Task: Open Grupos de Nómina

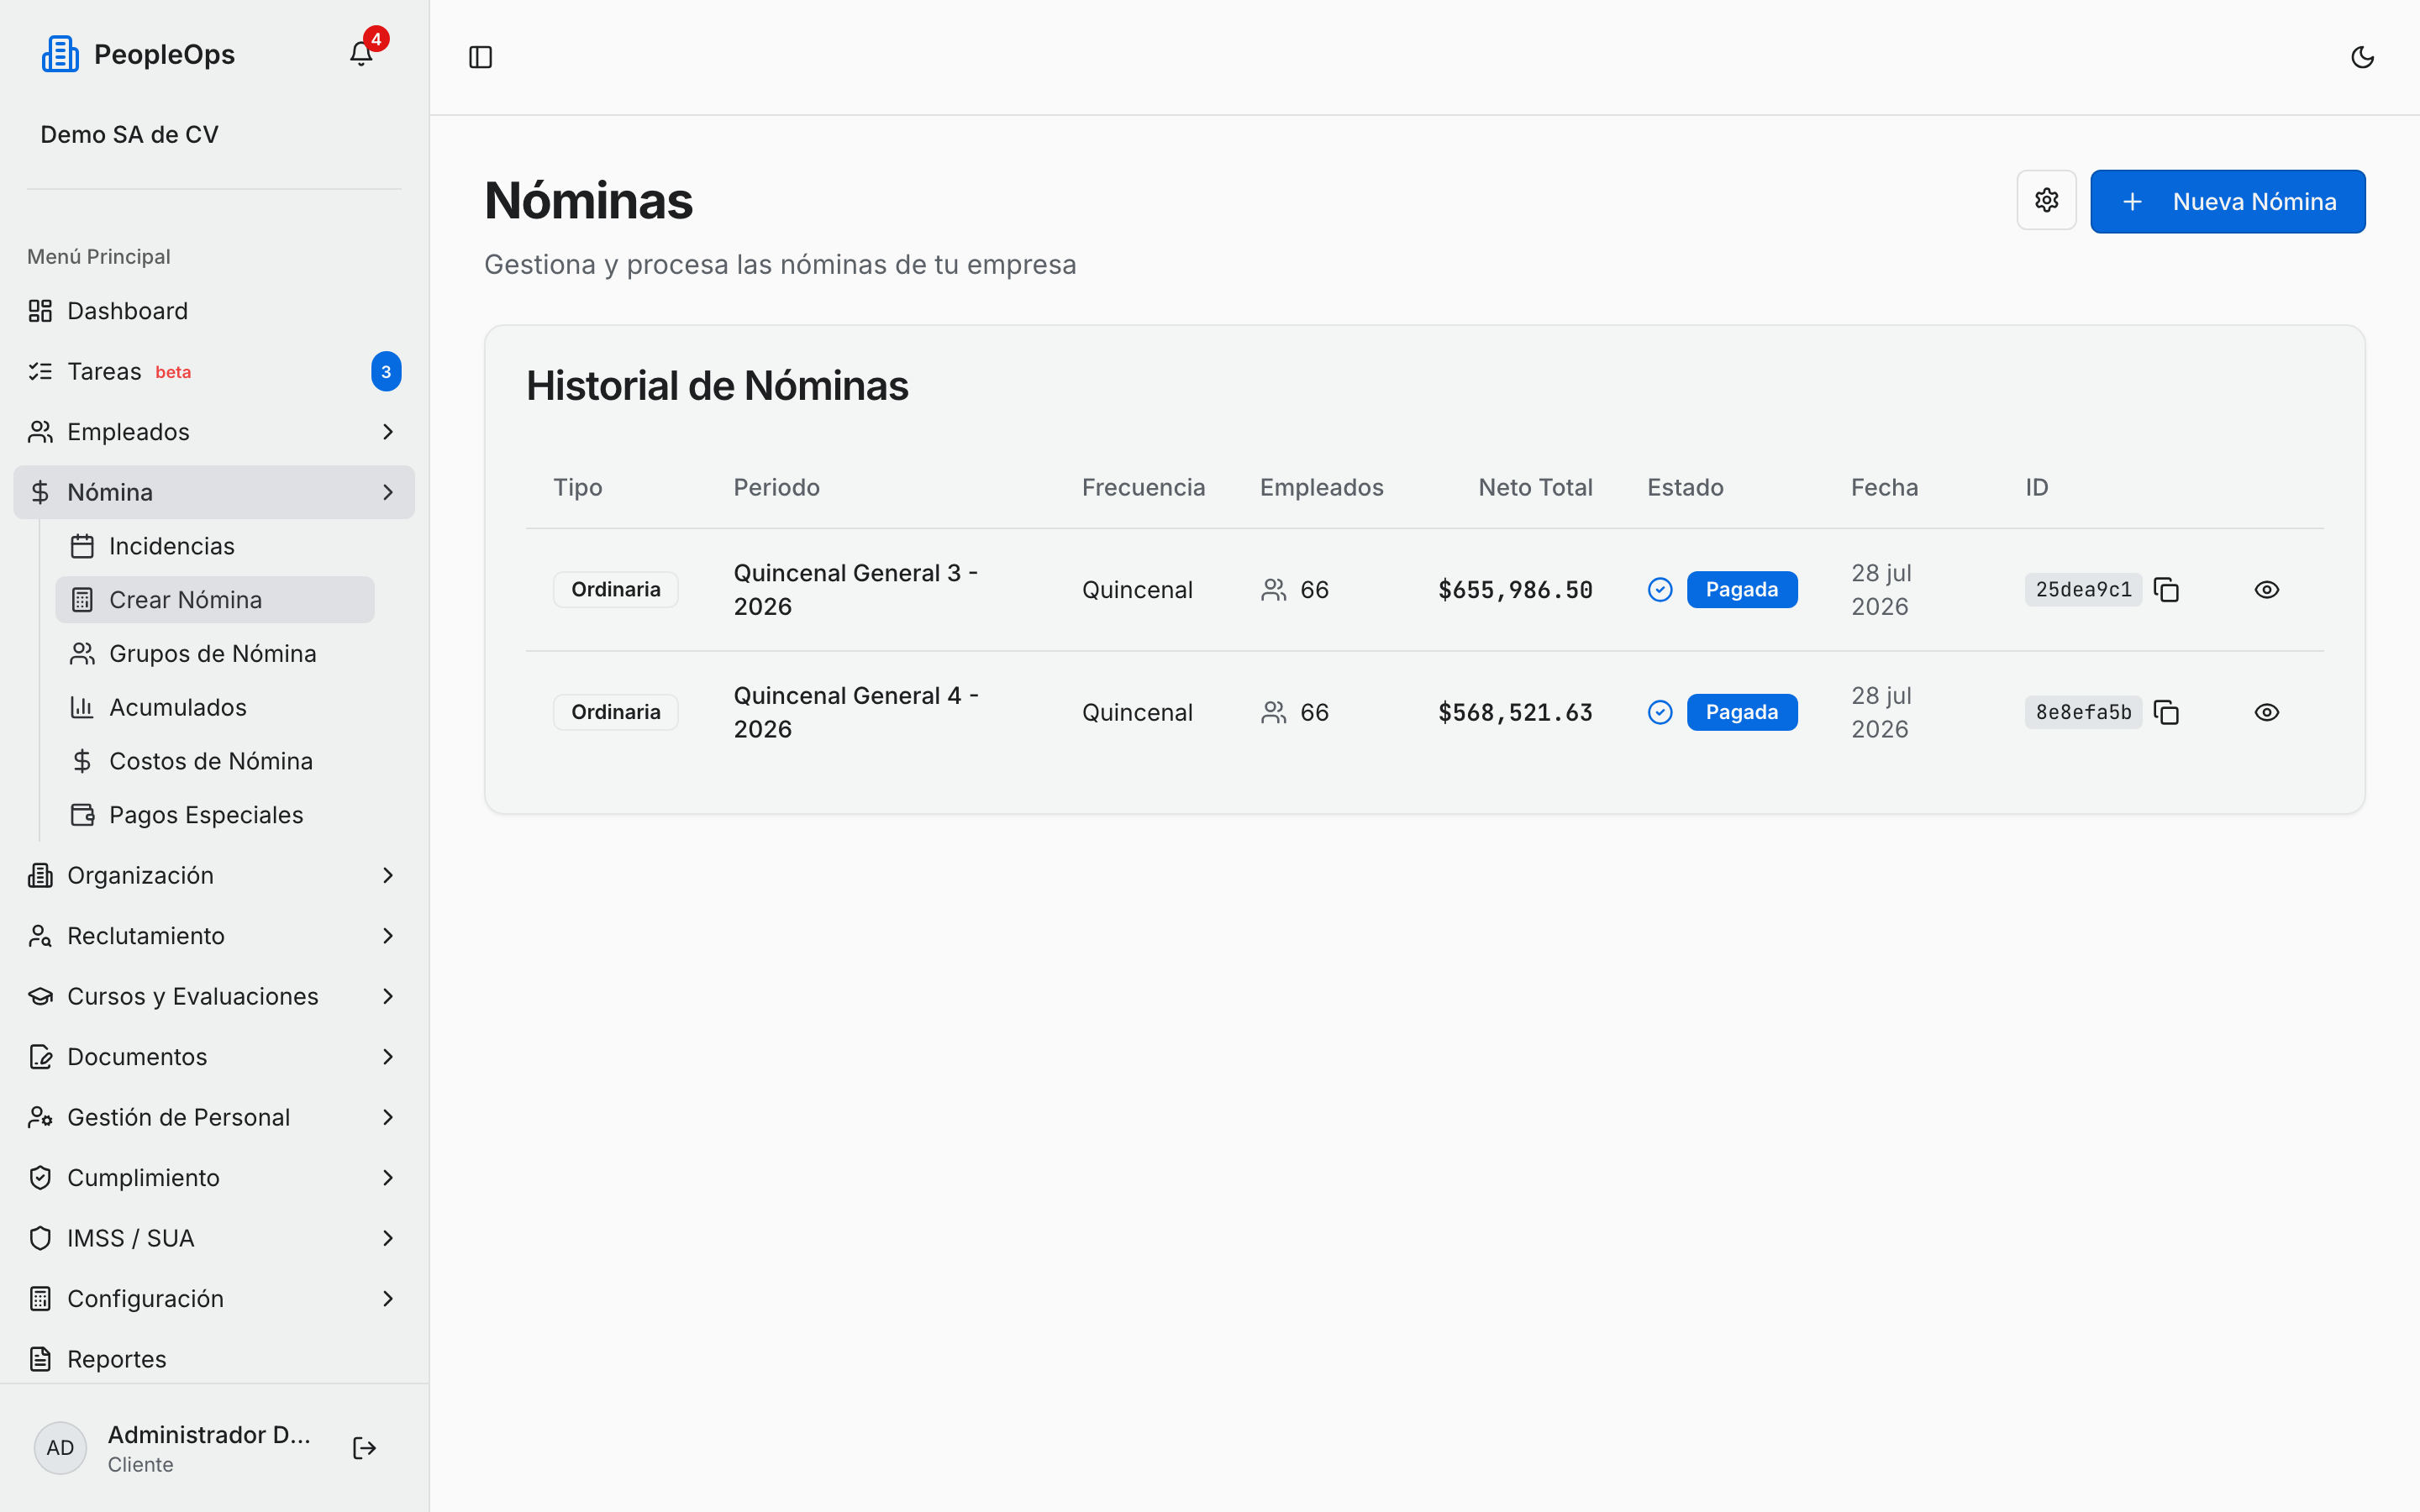Action: point(215,654)
